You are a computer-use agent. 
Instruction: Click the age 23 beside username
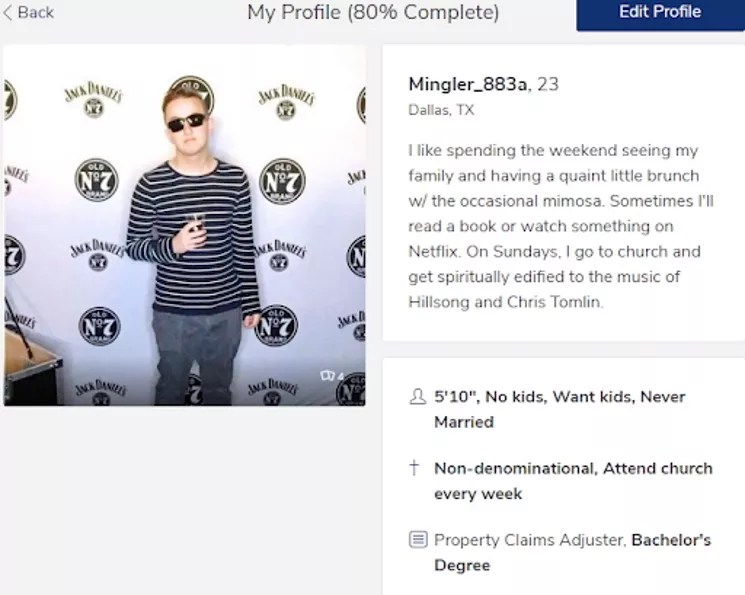click(x=548, y=84)
